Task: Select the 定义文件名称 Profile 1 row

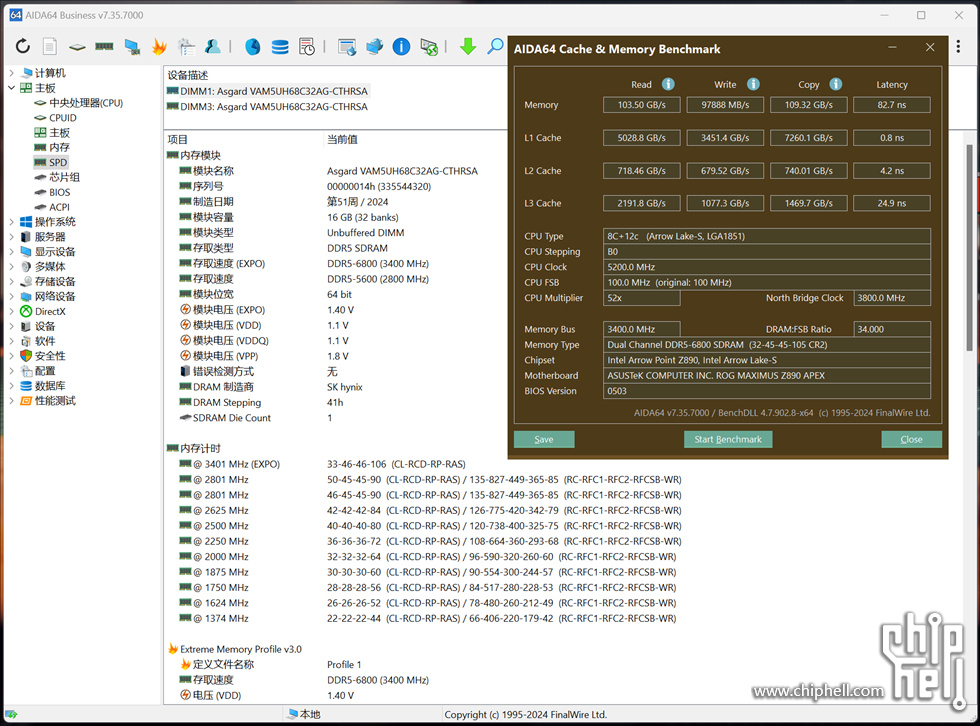Action: [270, 665]
